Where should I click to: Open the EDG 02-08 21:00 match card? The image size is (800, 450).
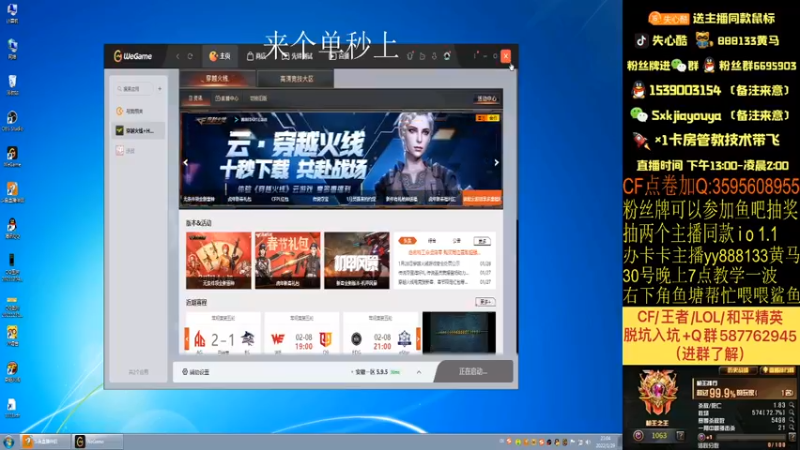click(x=381, y=333)
